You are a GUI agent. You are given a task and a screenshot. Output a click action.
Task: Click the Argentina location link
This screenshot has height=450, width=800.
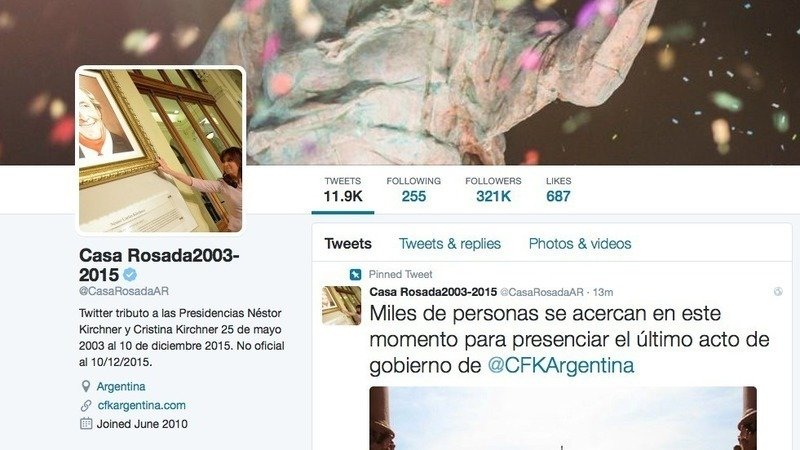pos(121,387)
